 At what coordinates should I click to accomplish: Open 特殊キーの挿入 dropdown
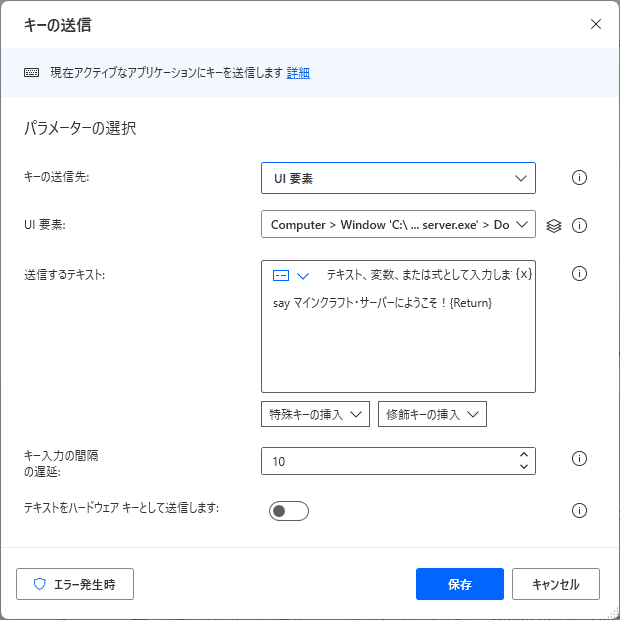point(315,414)
